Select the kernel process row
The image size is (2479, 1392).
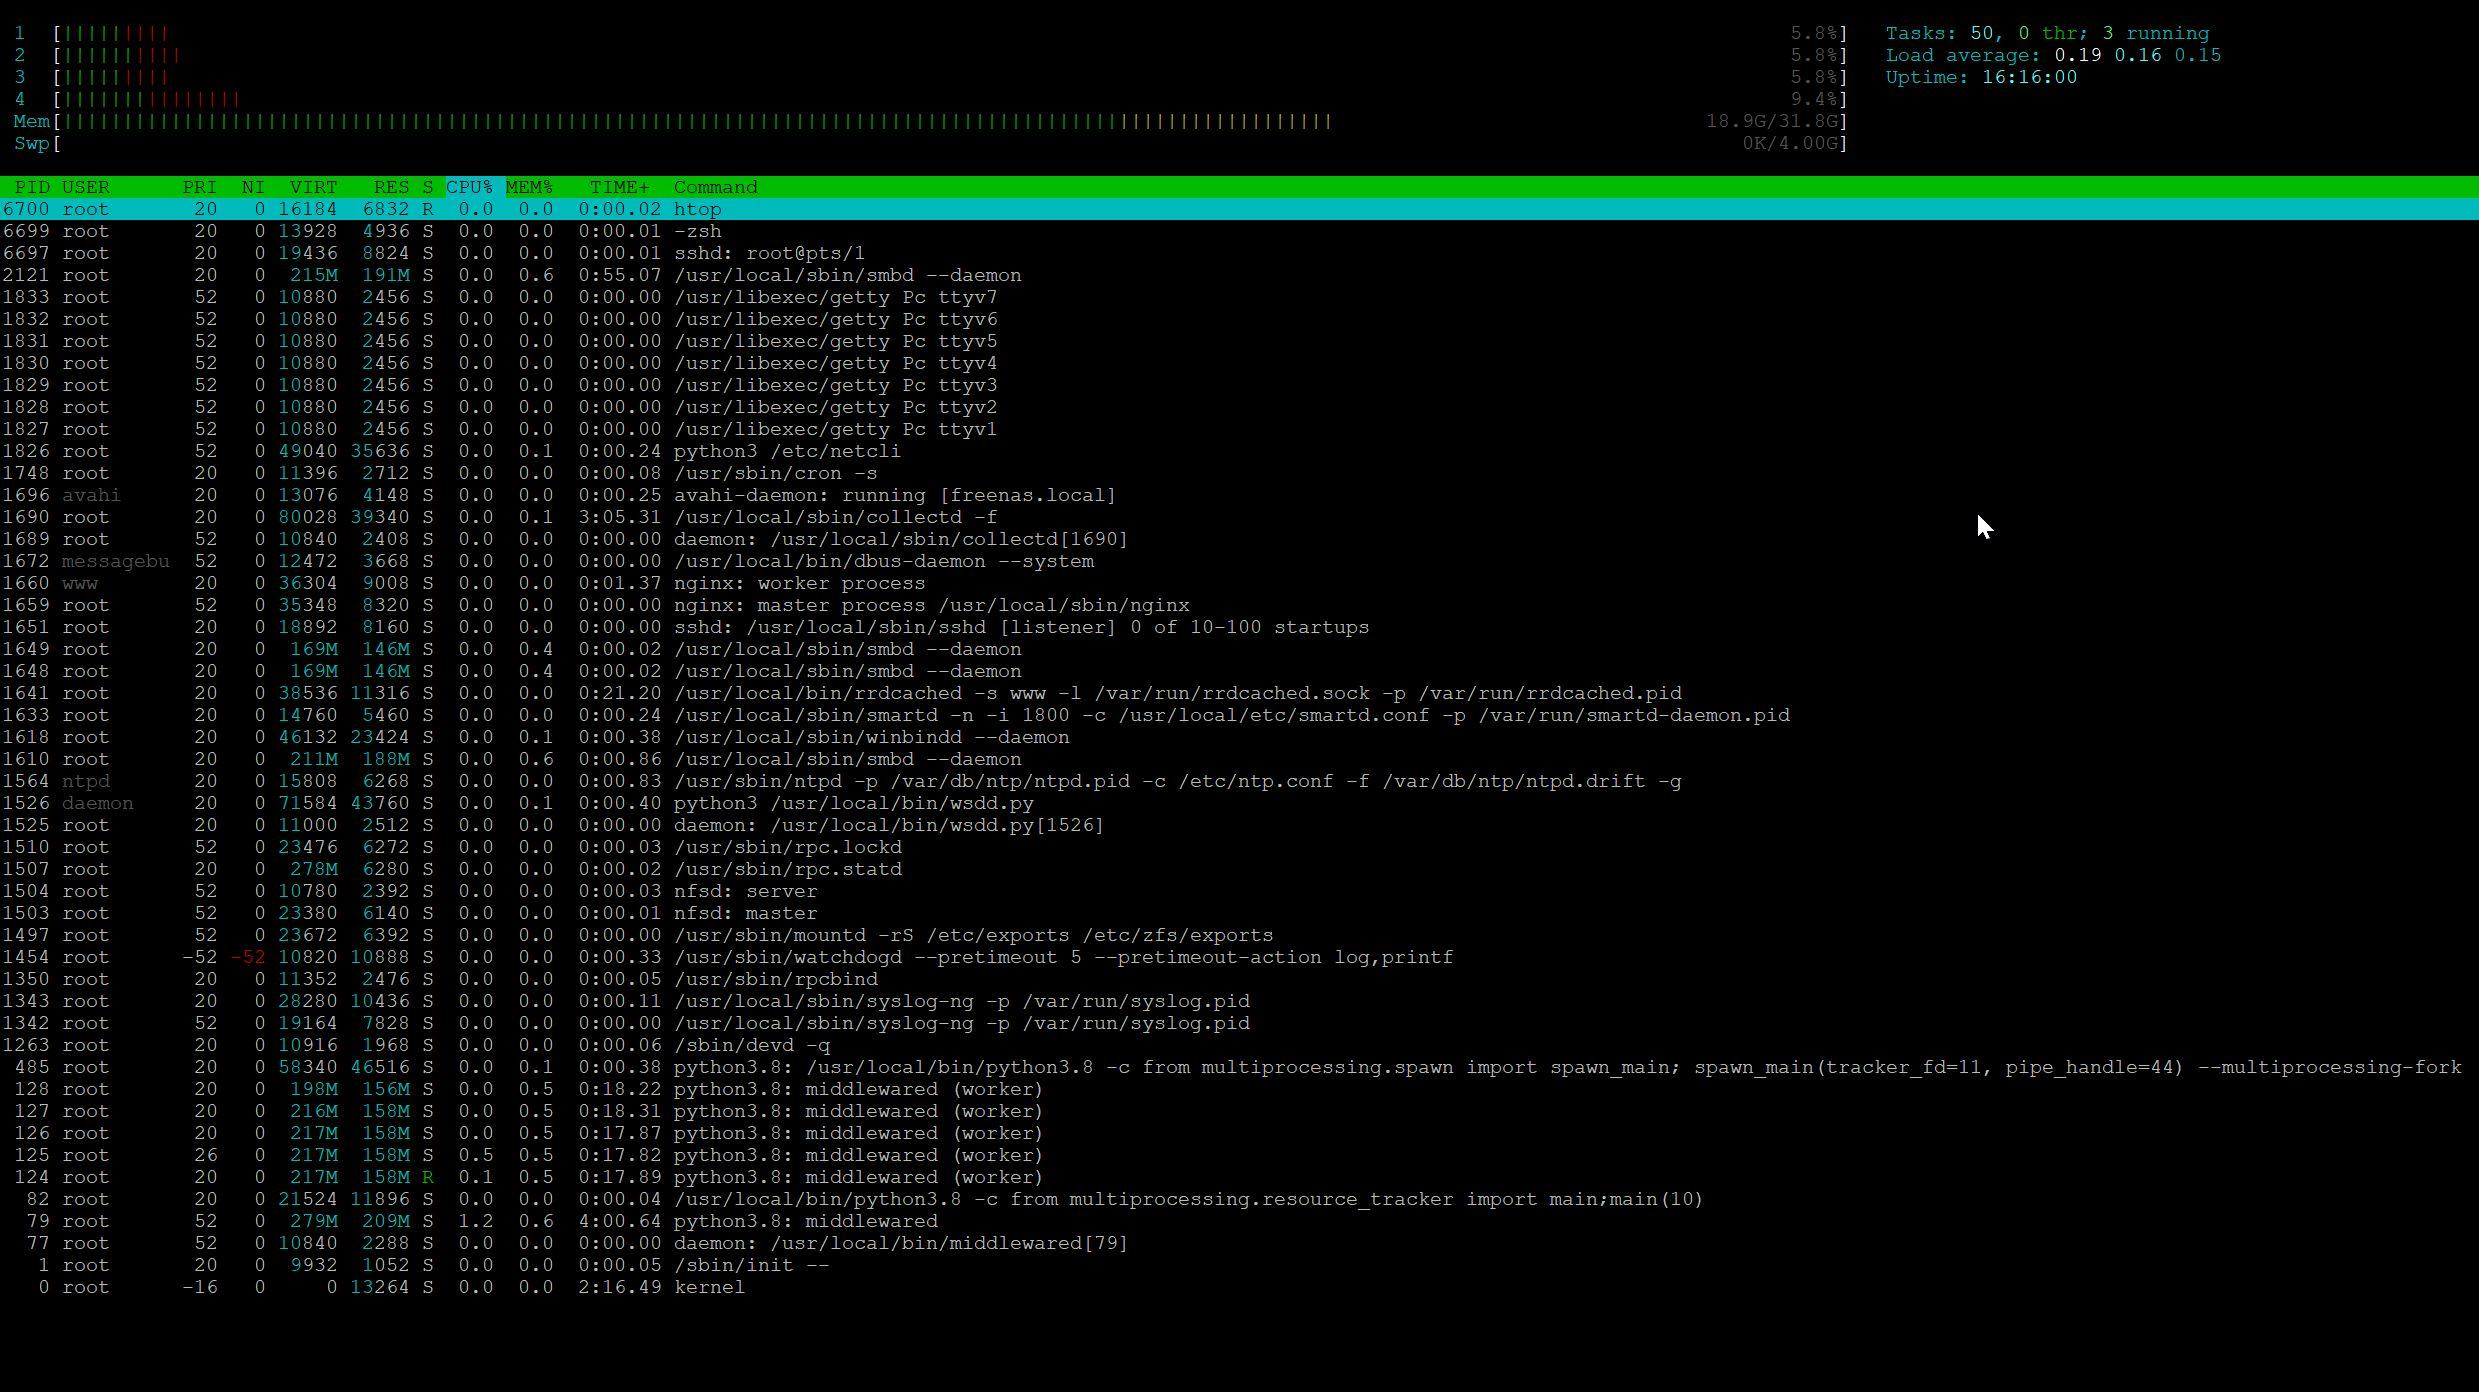click(x=709, y=1287)
